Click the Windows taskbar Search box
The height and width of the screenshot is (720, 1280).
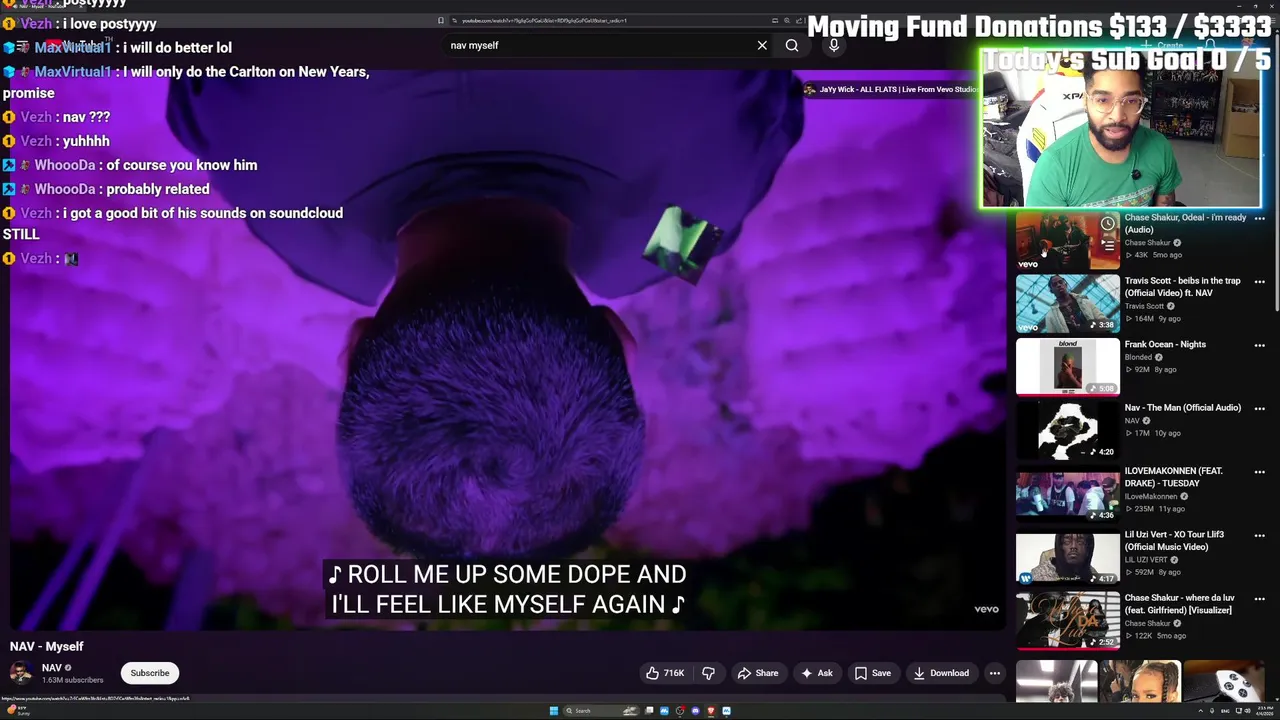(x=601, y=711)
